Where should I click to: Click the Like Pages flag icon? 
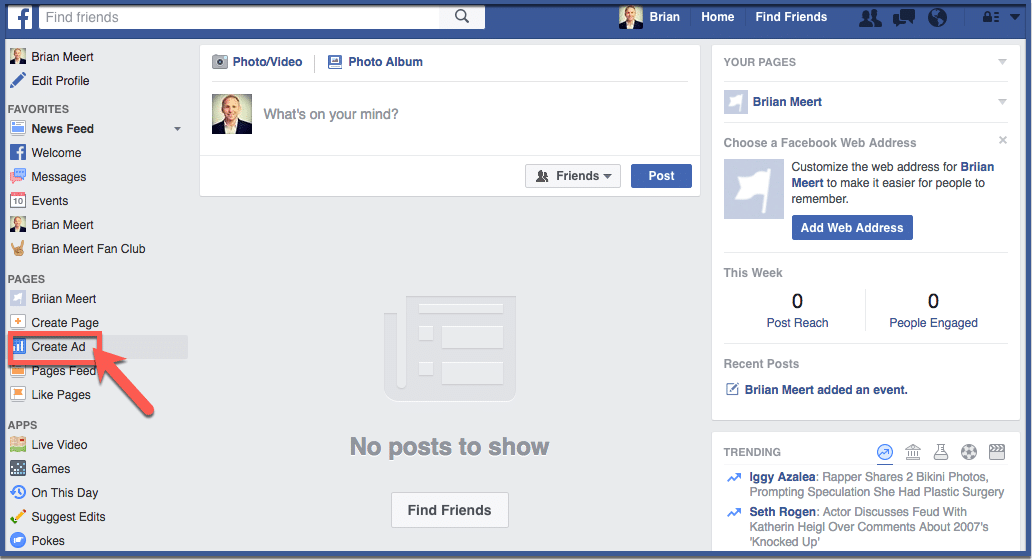pyautogui.click(x=18, y=395)
